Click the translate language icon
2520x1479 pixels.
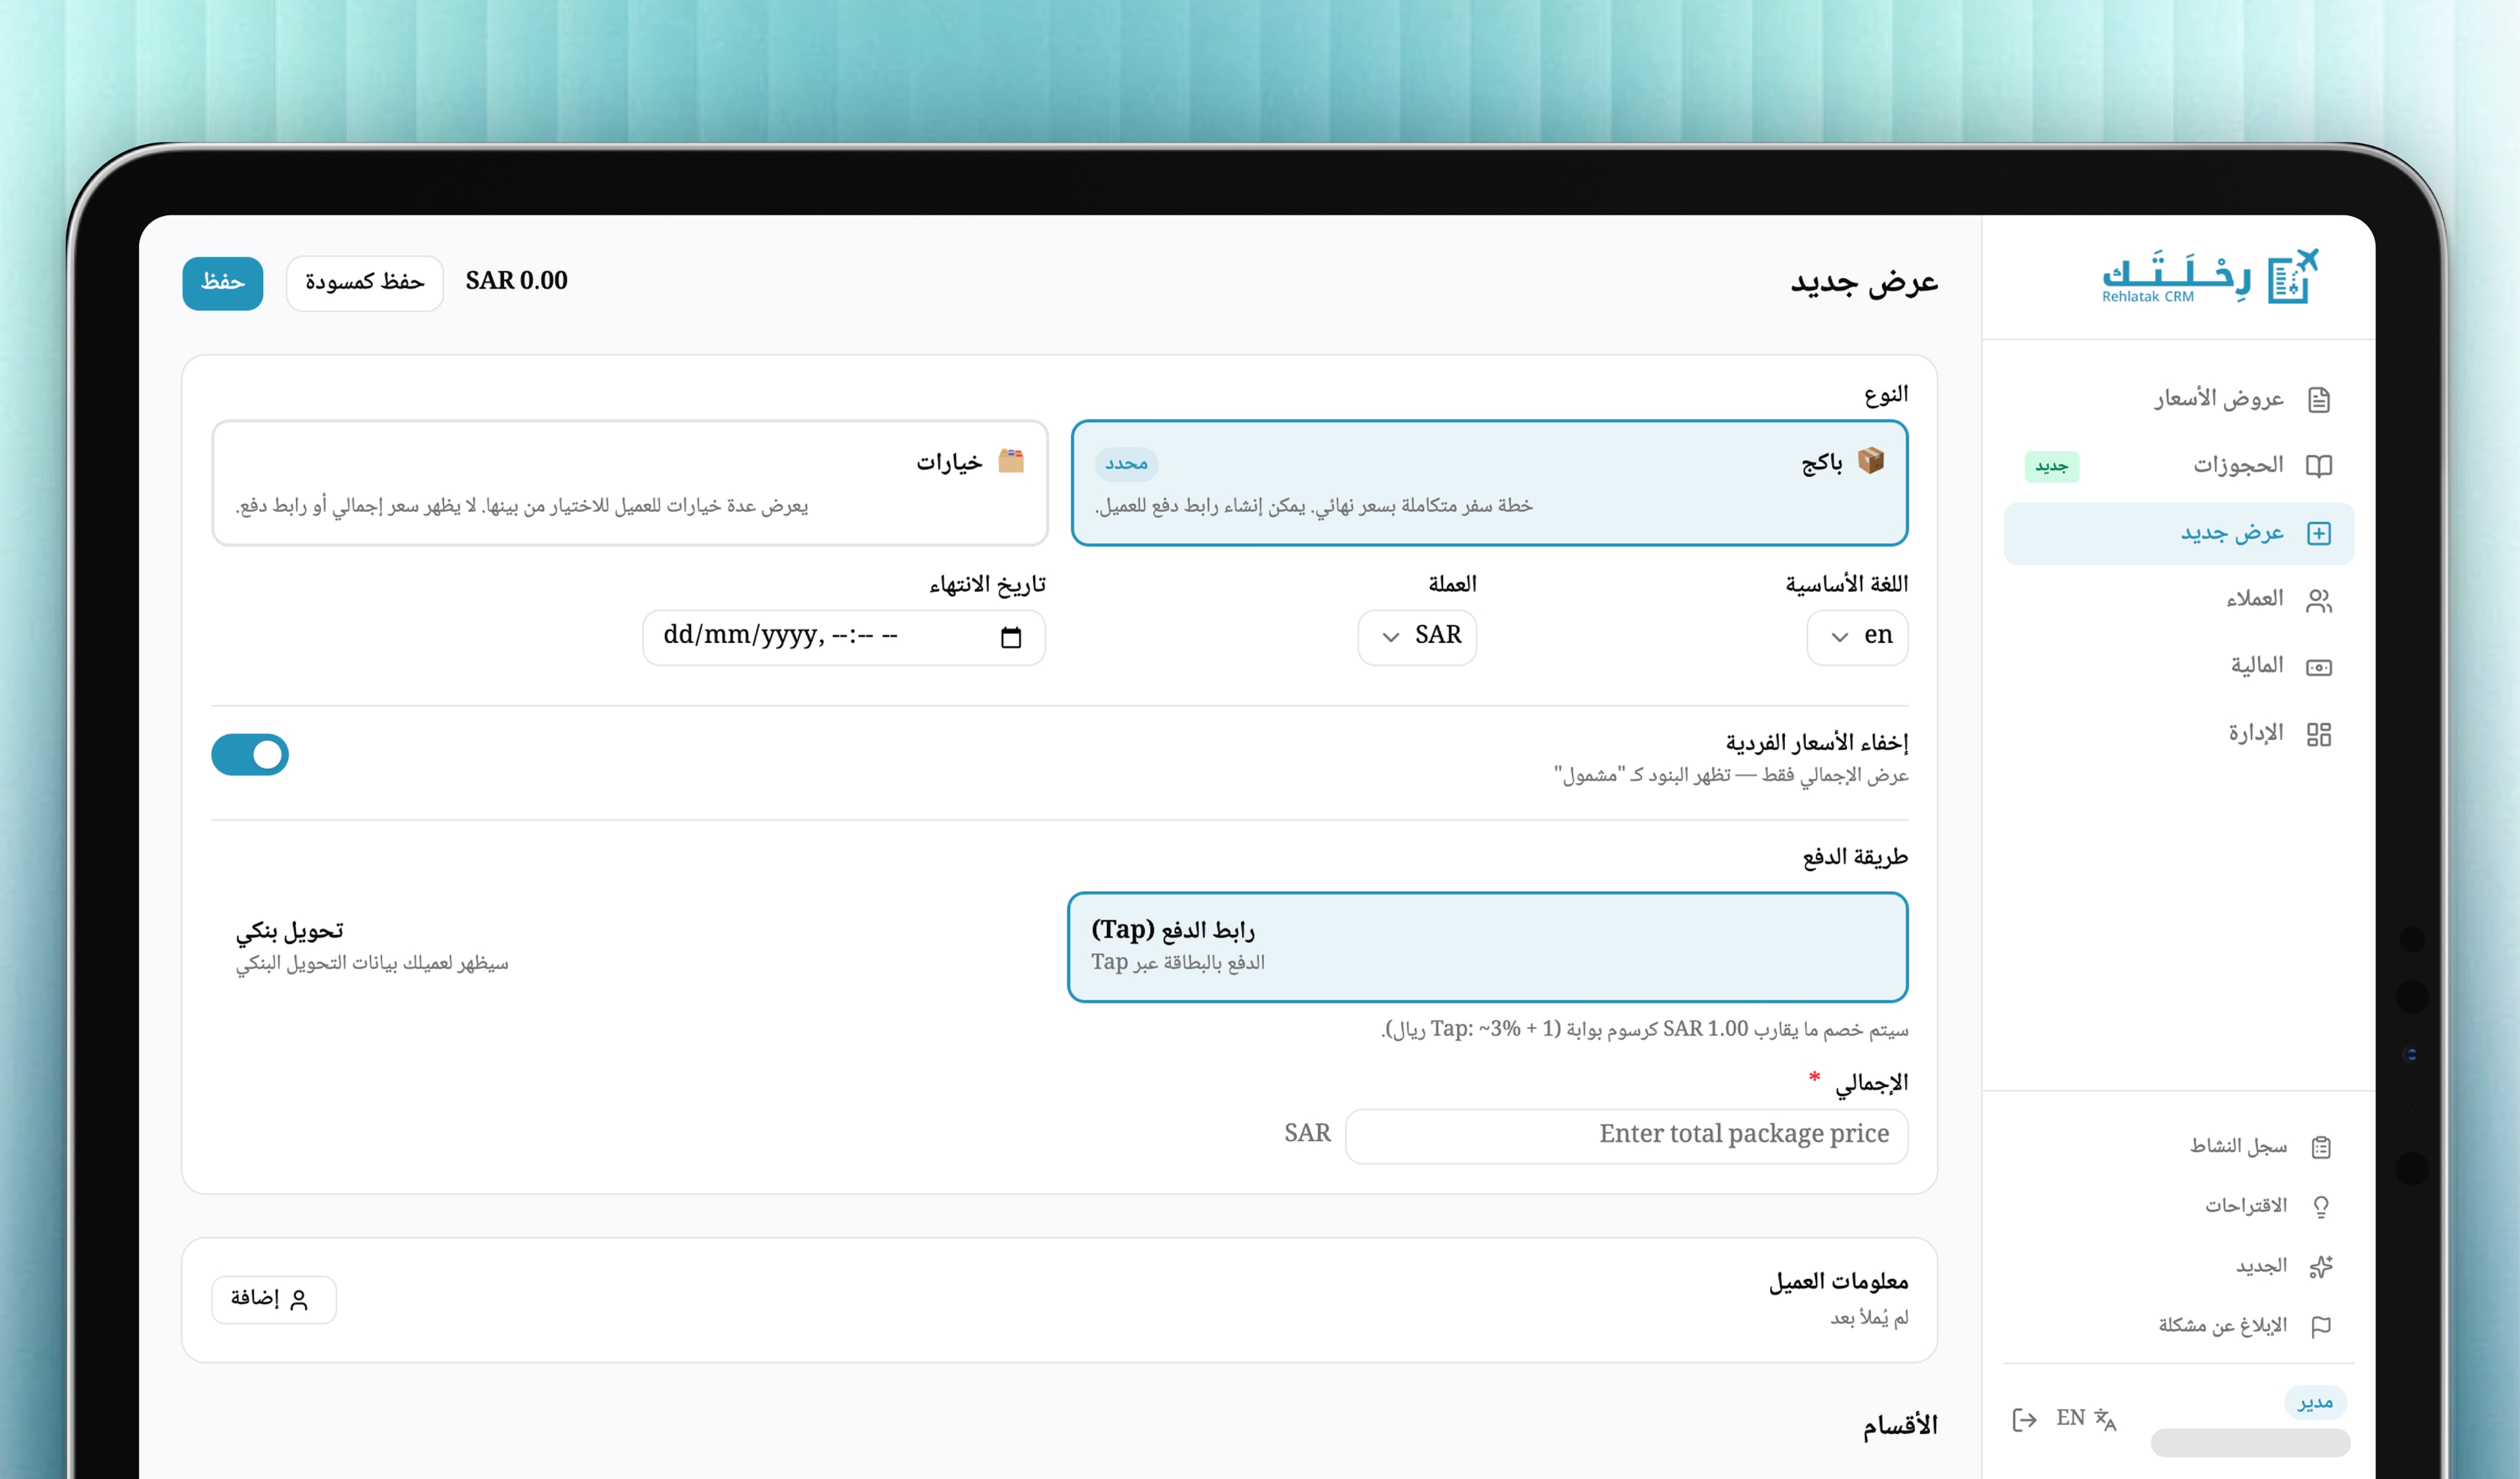click(x=2105, y=1419)
